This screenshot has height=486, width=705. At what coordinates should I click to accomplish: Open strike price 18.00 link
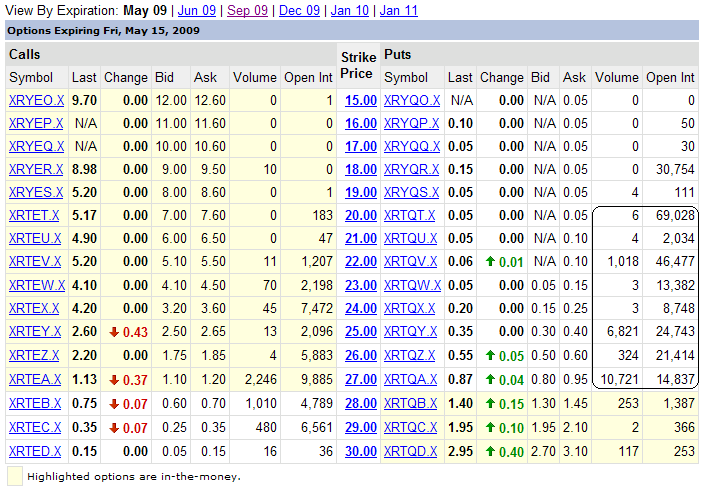tap(361, 169)
